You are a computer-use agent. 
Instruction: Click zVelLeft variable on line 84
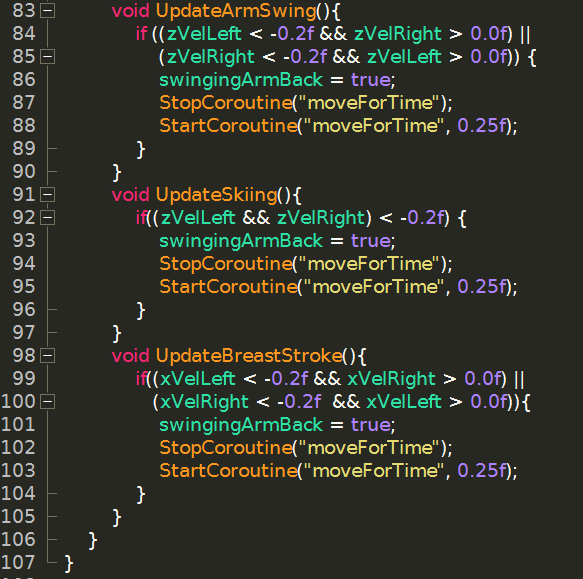204,34
